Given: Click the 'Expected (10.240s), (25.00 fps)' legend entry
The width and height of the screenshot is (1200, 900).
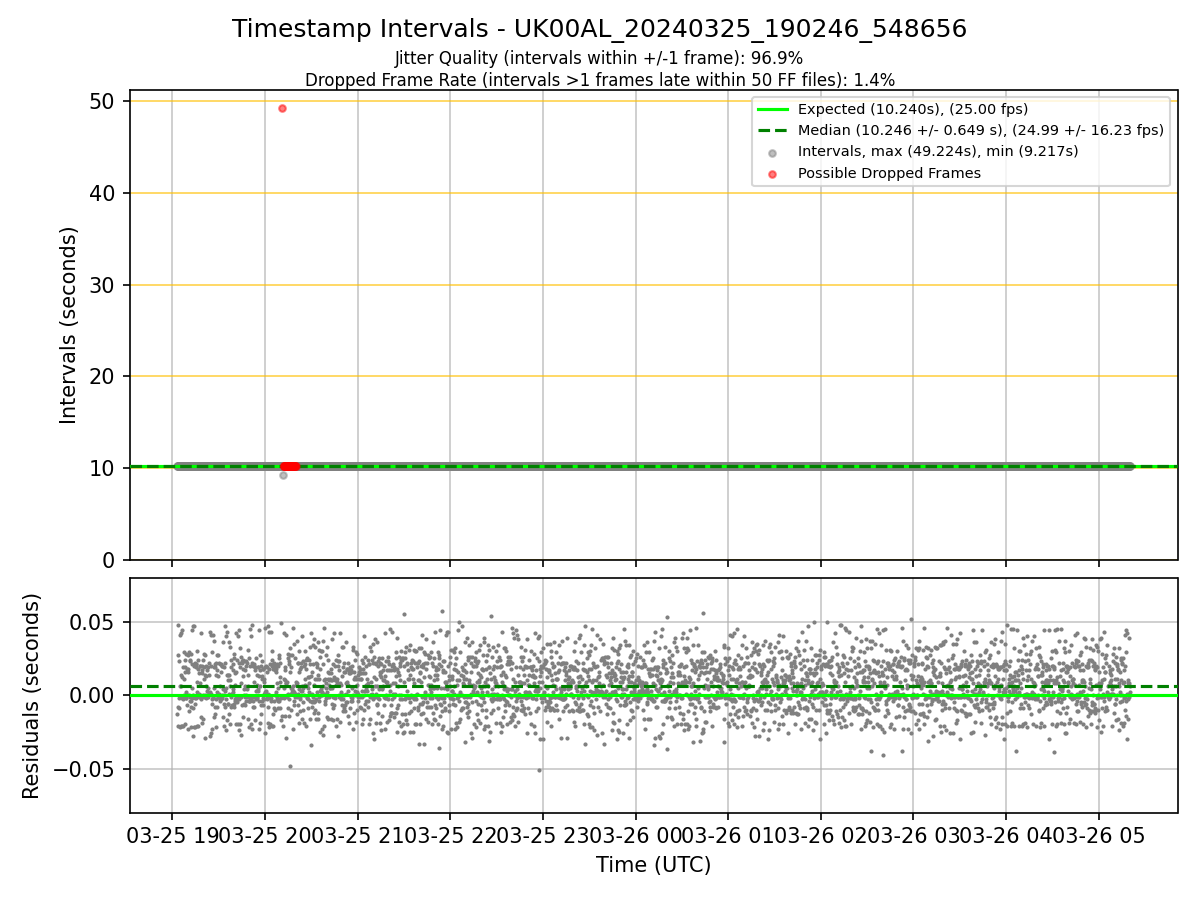Looking at the screenshot, I should 913,109.
